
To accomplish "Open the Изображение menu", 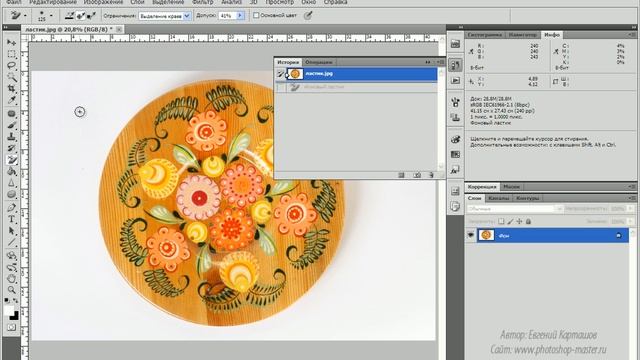I will point(102,2).
